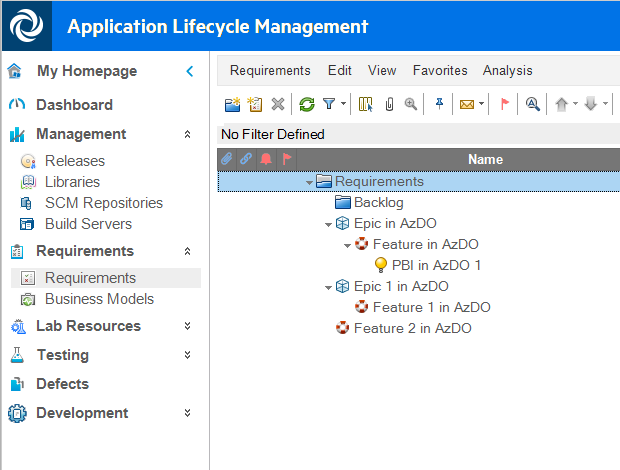Click the paperclip Attachments toolbar icon

[389, 104]
